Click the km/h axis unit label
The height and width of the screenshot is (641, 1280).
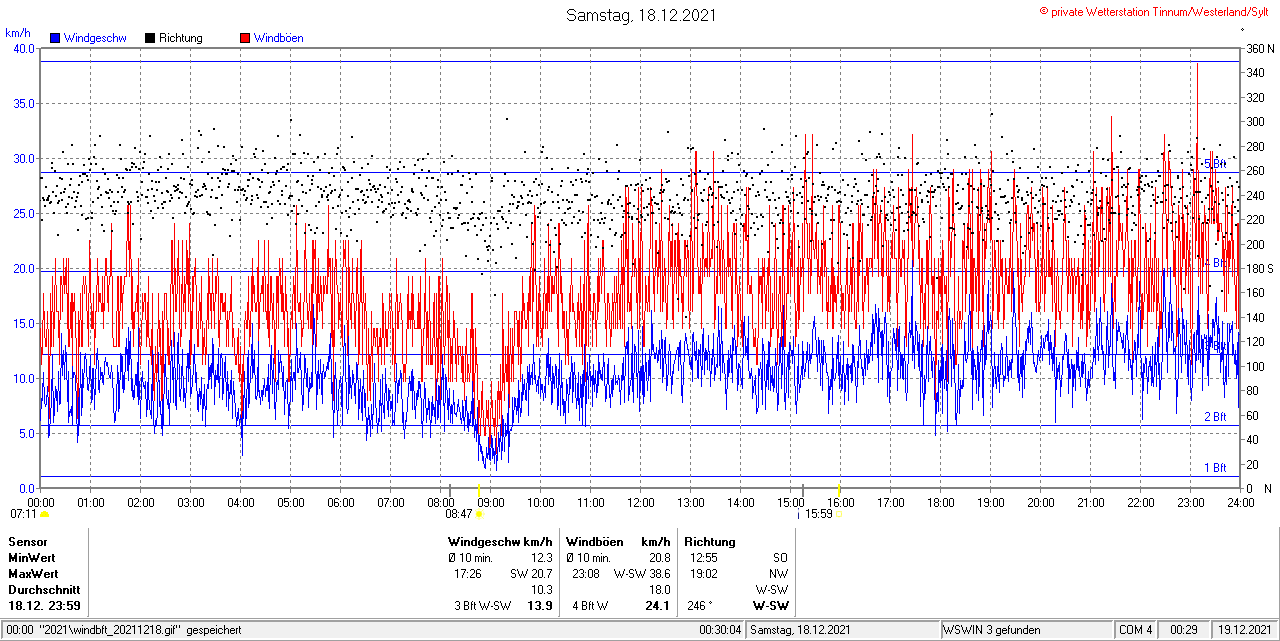pyautogui.click(x=18, y=33)
